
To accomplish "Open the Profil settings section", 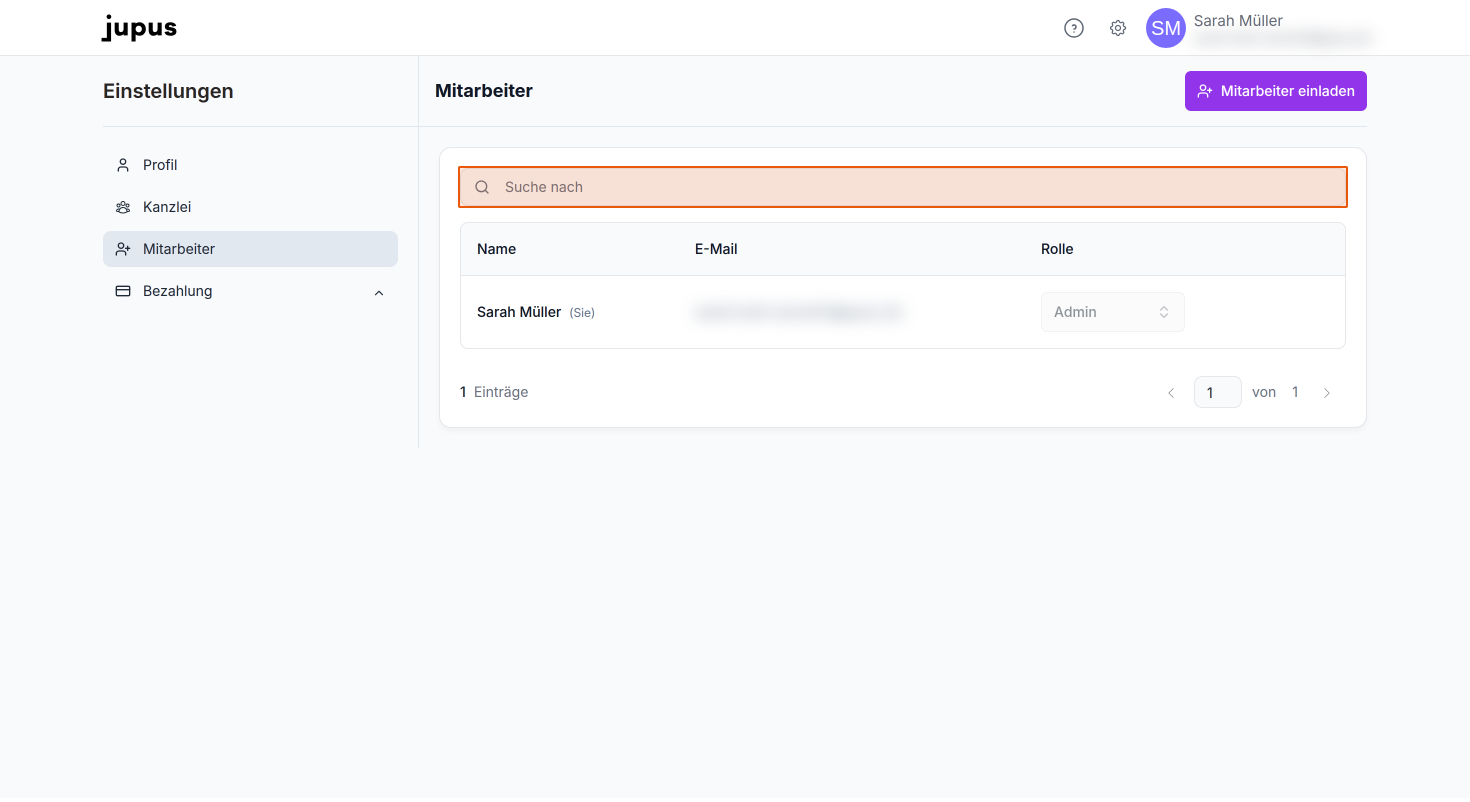I will (x=250, y=165).
